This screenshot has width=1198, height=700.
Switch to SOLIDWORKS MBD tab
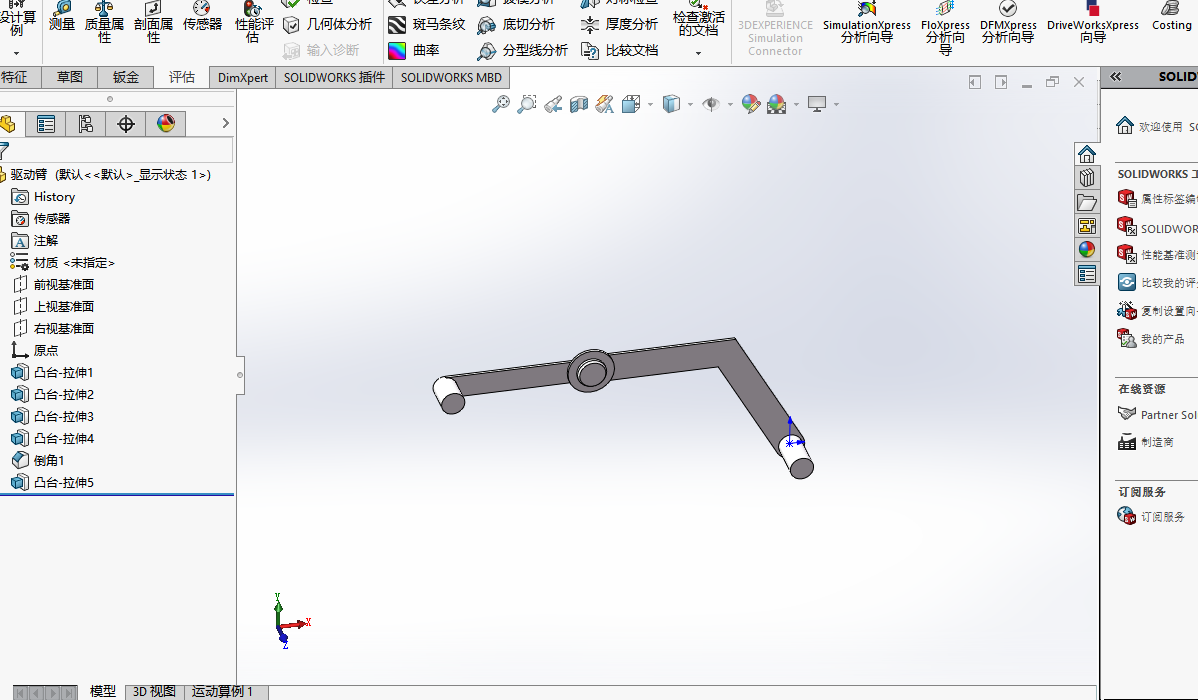coord(451,77)
